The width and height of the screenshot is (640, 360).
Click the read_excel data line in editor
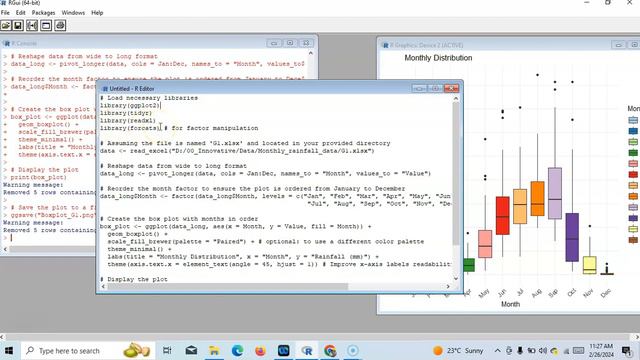(x=237, y=151)
